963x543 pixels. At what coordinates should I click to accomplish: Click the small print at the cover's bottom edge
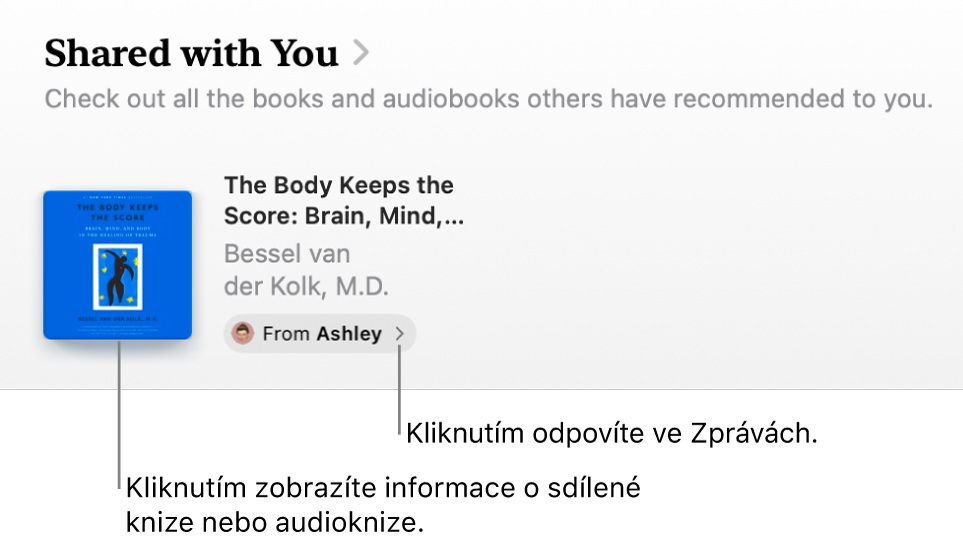pyautogui.click(x=117, y=329)
